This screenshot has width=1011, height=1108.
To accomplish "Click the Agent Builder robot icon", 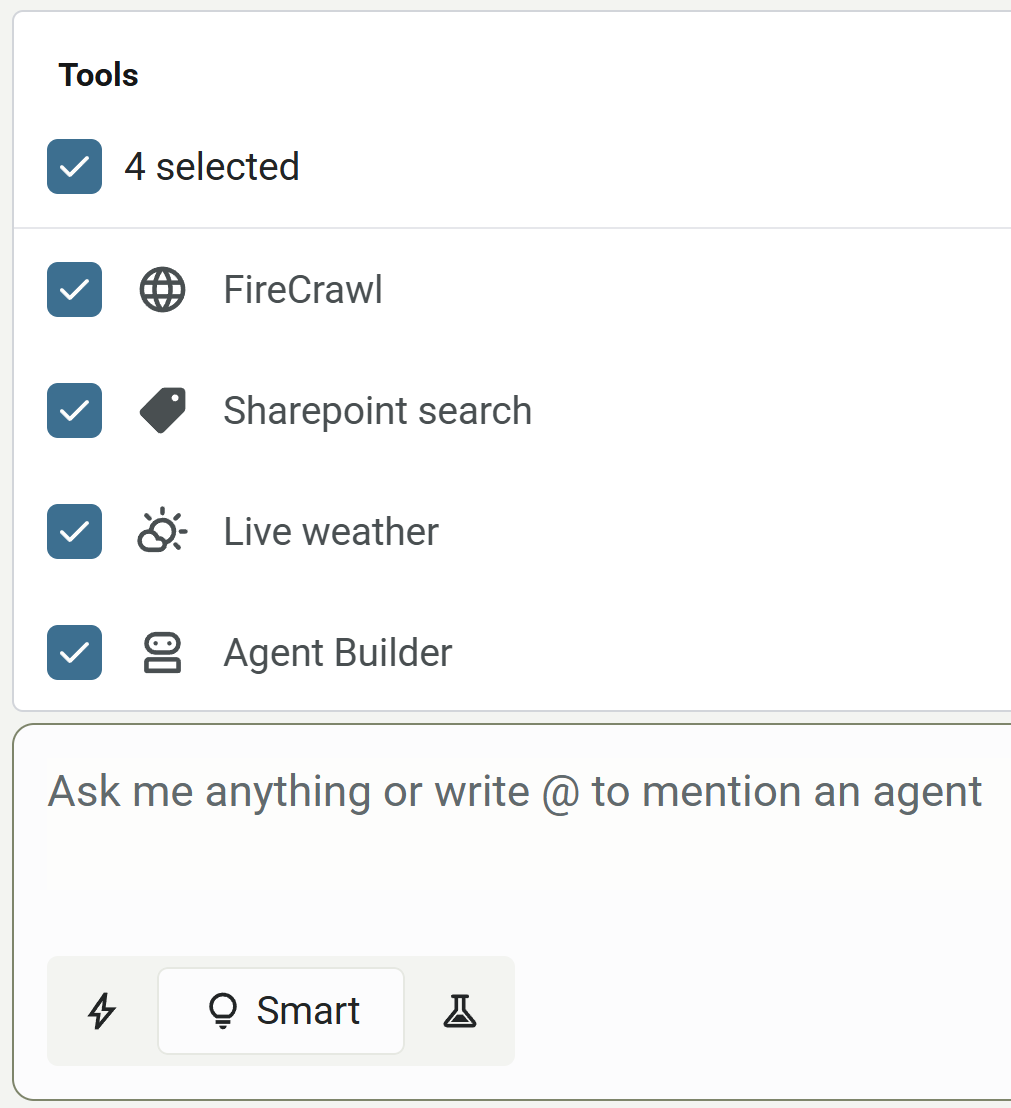I will coord(162,653).
